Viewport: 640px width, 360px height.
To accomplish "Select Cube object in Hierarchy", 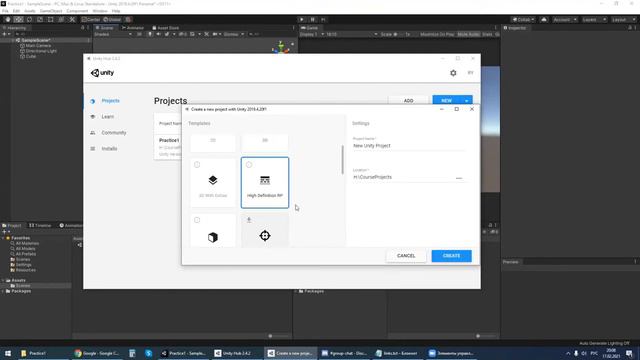I will (x=28, y=56).
